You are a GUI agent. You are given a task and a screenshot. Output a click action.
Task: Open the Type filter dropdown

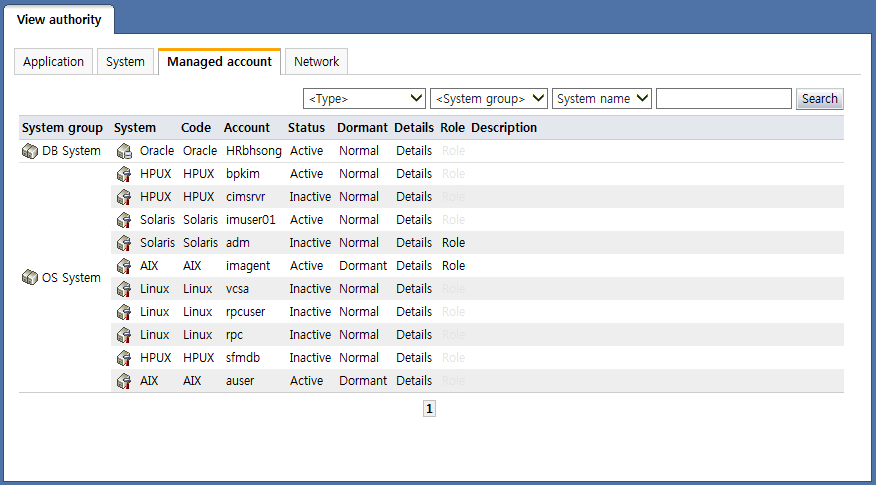coord(364,99)
